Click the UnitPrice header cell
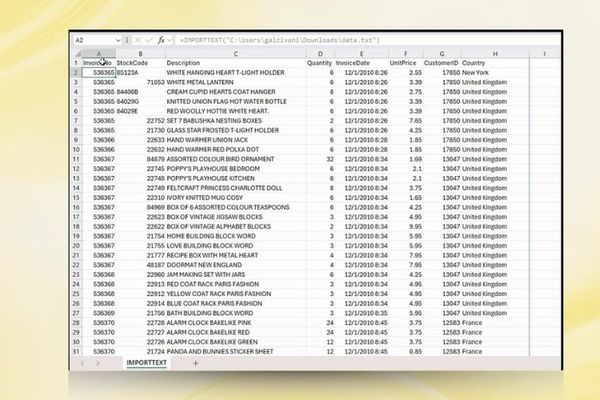Screen dimensions: 600x400 point(406,63)
